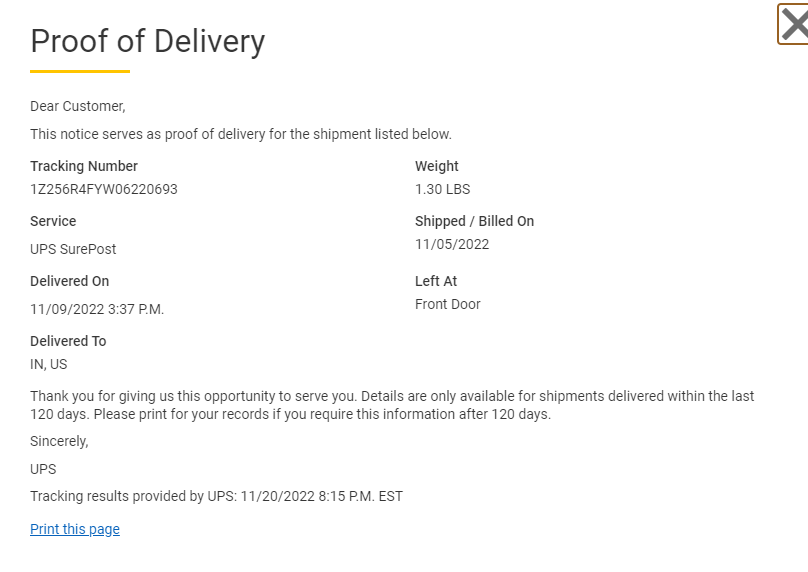This screenshot has width=808, height=572.
Task: Click the "Sincerely," closing text
Action: pyautogui.click(x=59, y=441)
